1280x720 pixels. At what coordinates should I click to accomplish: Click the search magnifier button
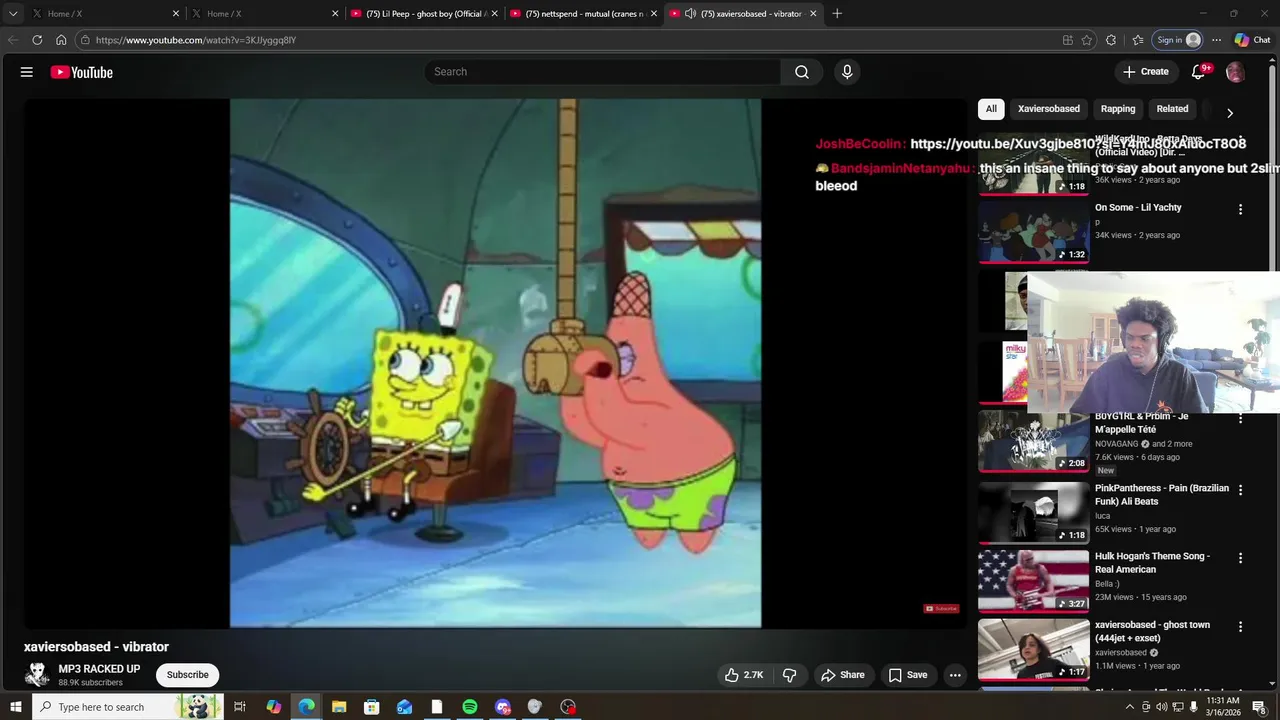click(802, 72)
